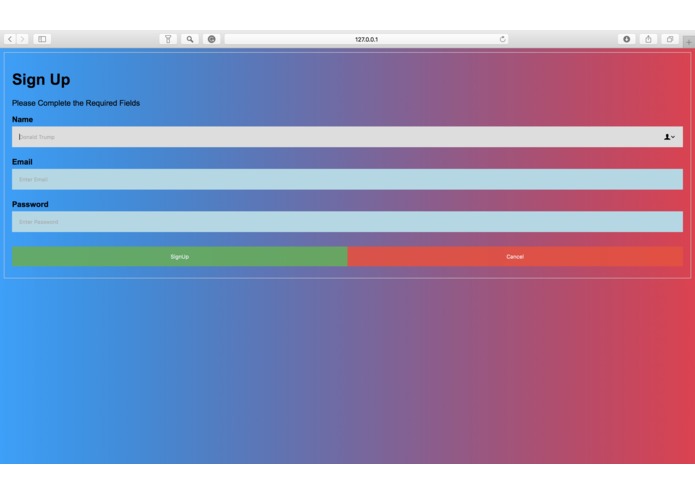Click the Sign Up heading
Viewport: 695px width, 494px height.
[41, 80]
